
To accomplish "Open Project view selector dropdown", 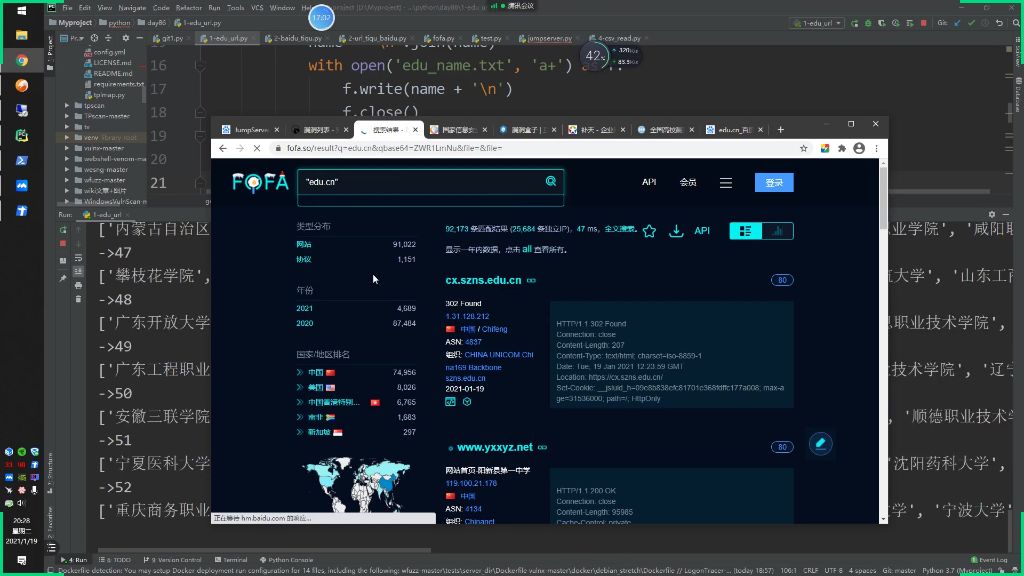I will pyautogui.click(x=72, y=39).
